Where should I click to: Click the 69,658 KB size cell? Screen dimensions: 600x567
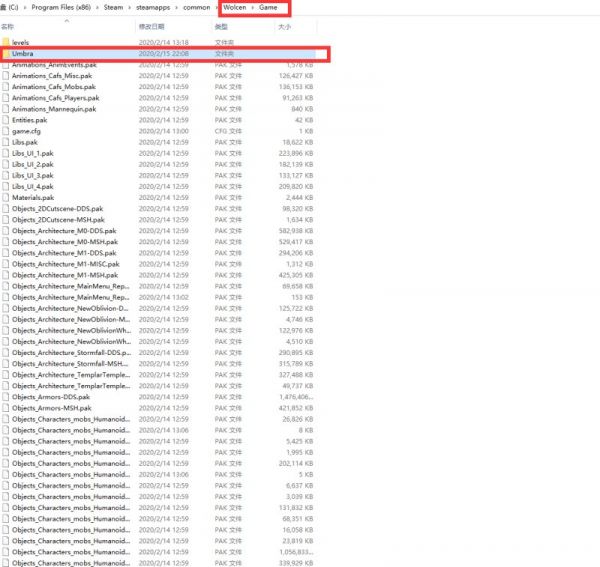pos(298,286)
